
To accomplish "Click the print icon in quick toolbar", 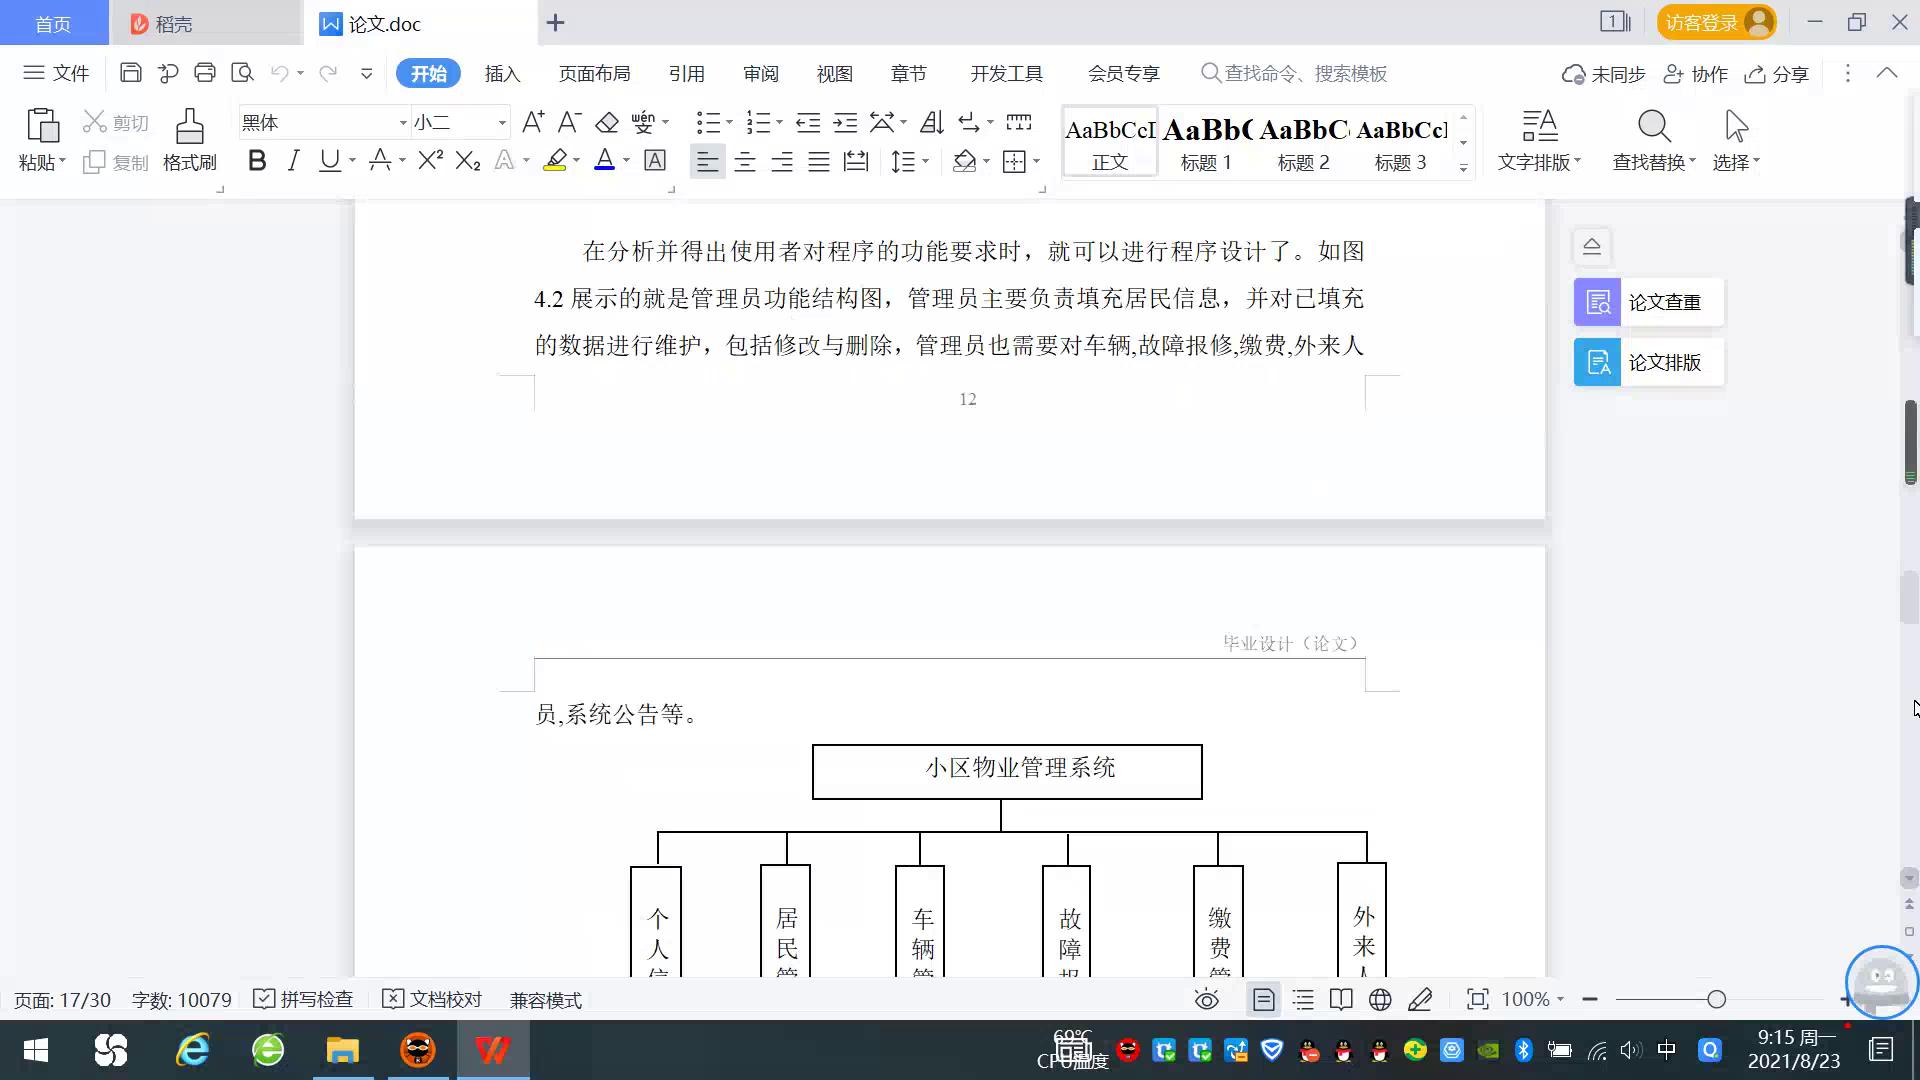I will point(205,73).
